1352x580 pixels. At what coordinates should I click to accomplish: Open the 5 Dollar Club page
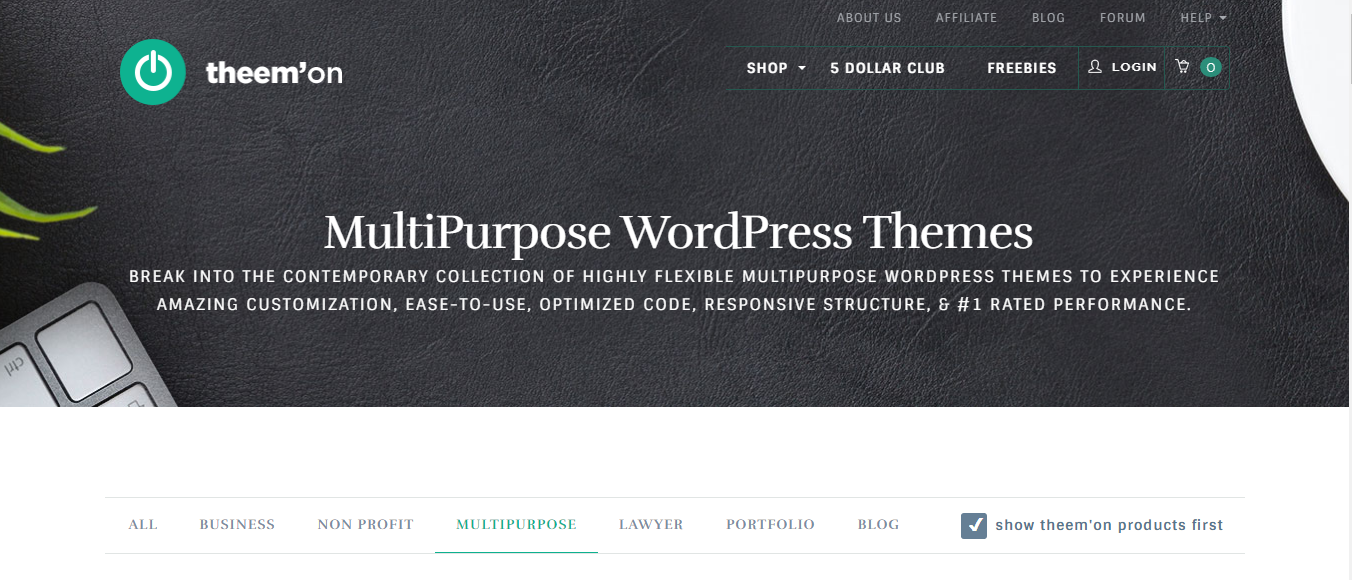(887, 68)
